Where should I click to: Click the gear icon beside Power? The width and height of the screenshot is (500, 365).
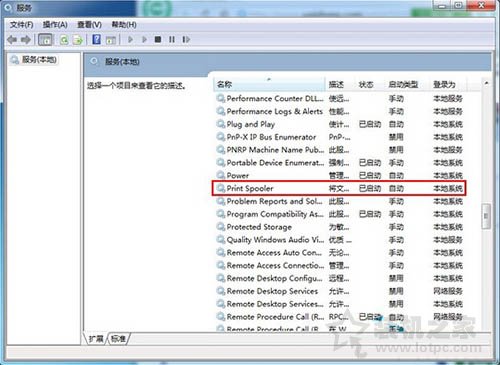point(221,175)
